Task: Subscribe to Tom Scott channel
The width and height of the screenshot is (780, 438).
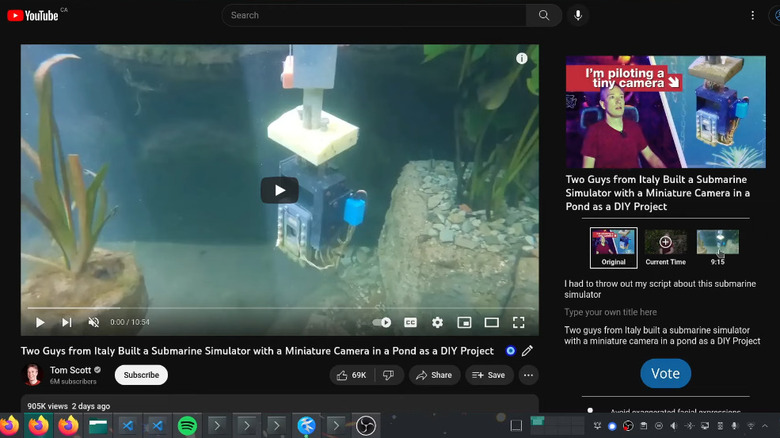Action: (141, 375)
